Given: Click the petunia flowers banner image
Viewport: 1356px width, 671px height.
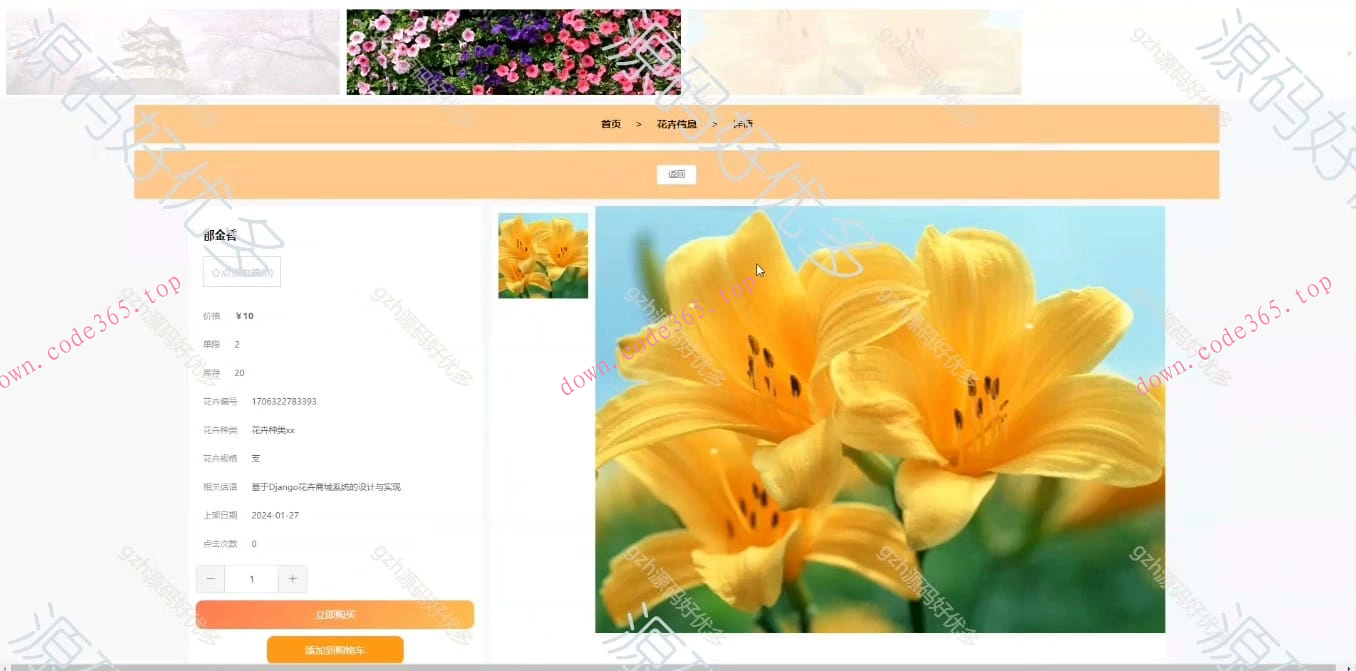Looking at the screenshot, I should point(513,52).
